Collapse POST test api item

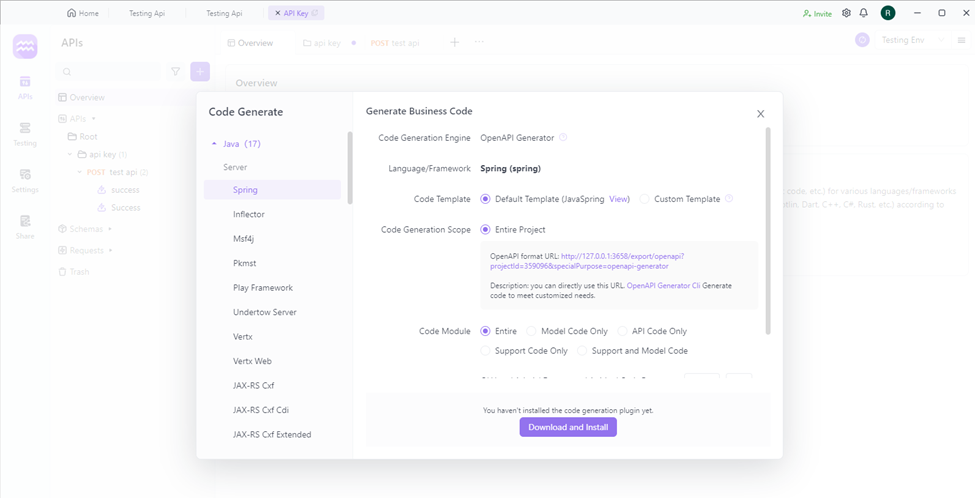[80, 172]
